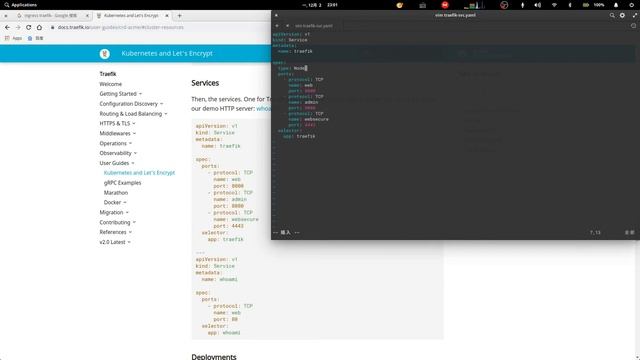Click 'port: 4443' line in docs code
The image size is (640, 360).
tap(228, 226)
